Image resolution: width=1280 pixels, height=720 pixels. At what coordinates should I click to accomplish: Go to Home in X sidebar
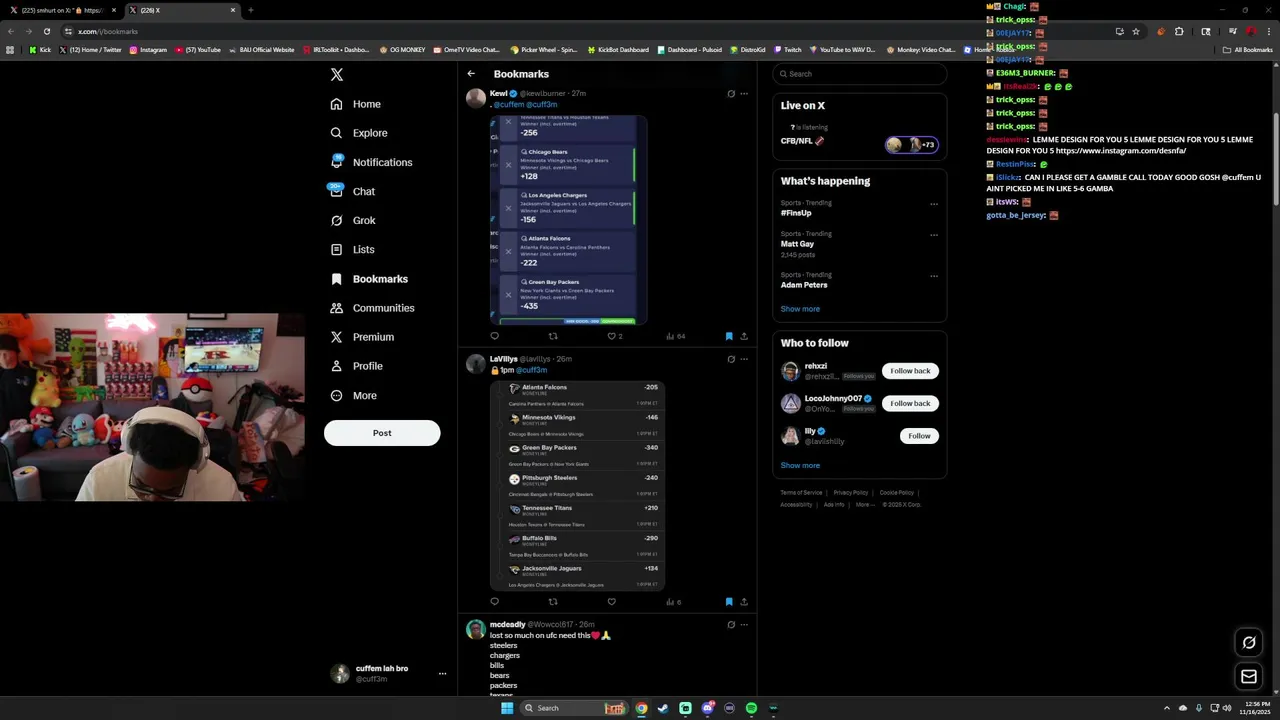click(x=356, y=104)
